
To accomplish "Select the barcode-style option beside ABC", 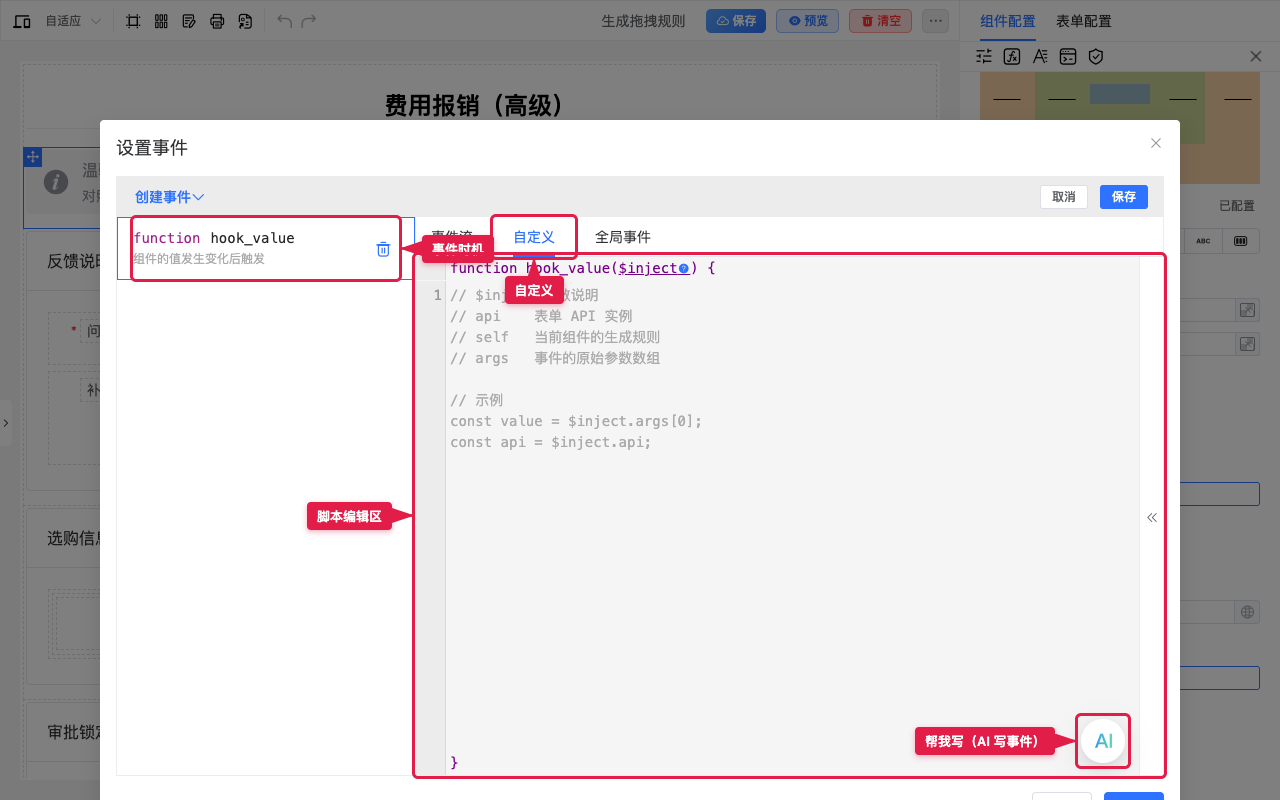I will pyautogui.click(x=1241, y=241).
